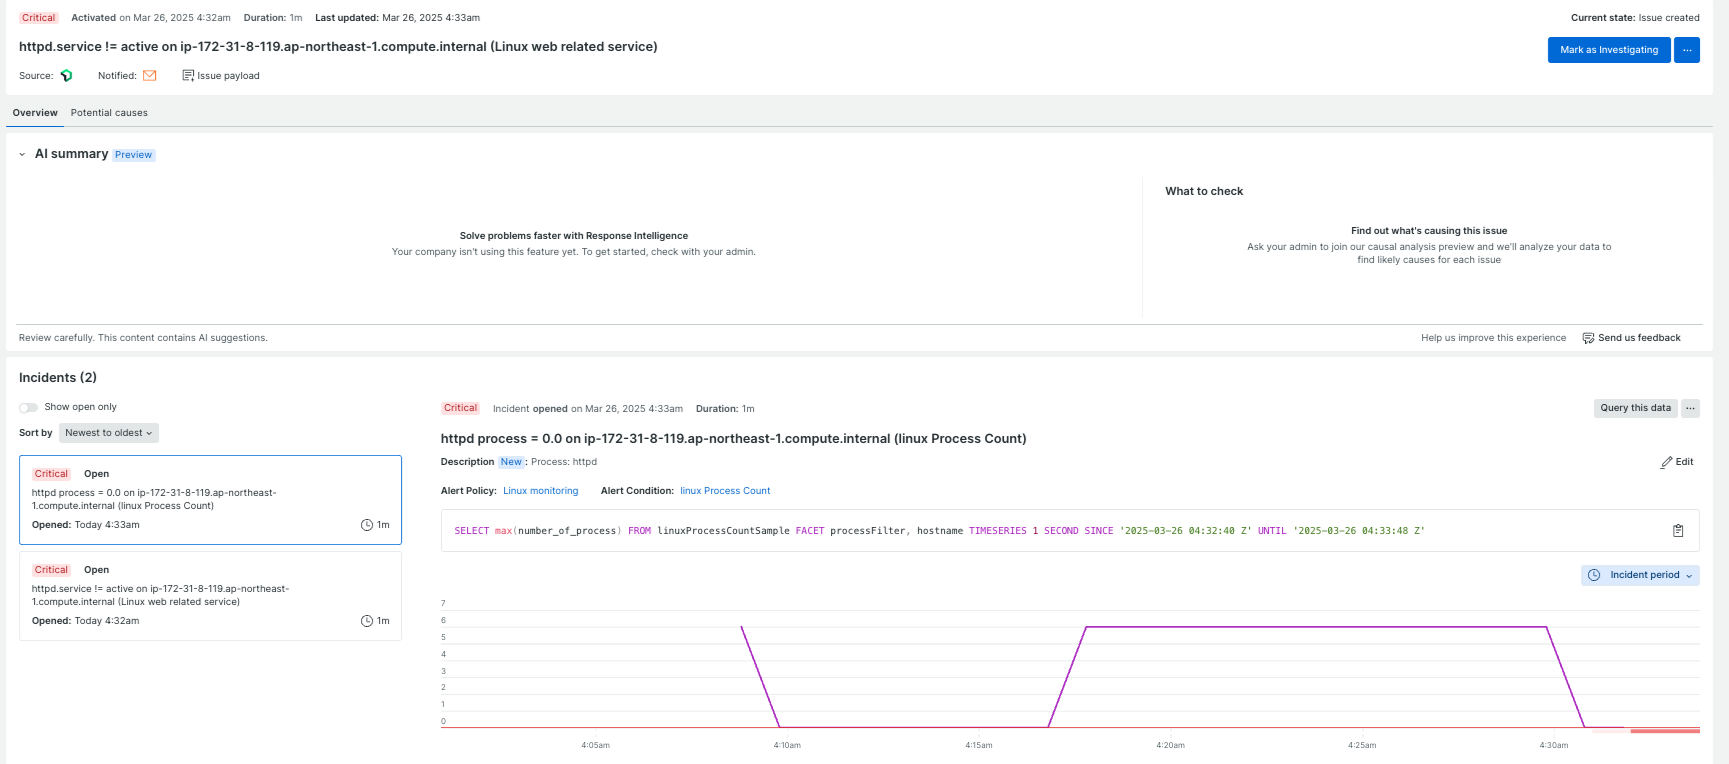
Task: Click the New tag in Description
Action: [511, 462]
